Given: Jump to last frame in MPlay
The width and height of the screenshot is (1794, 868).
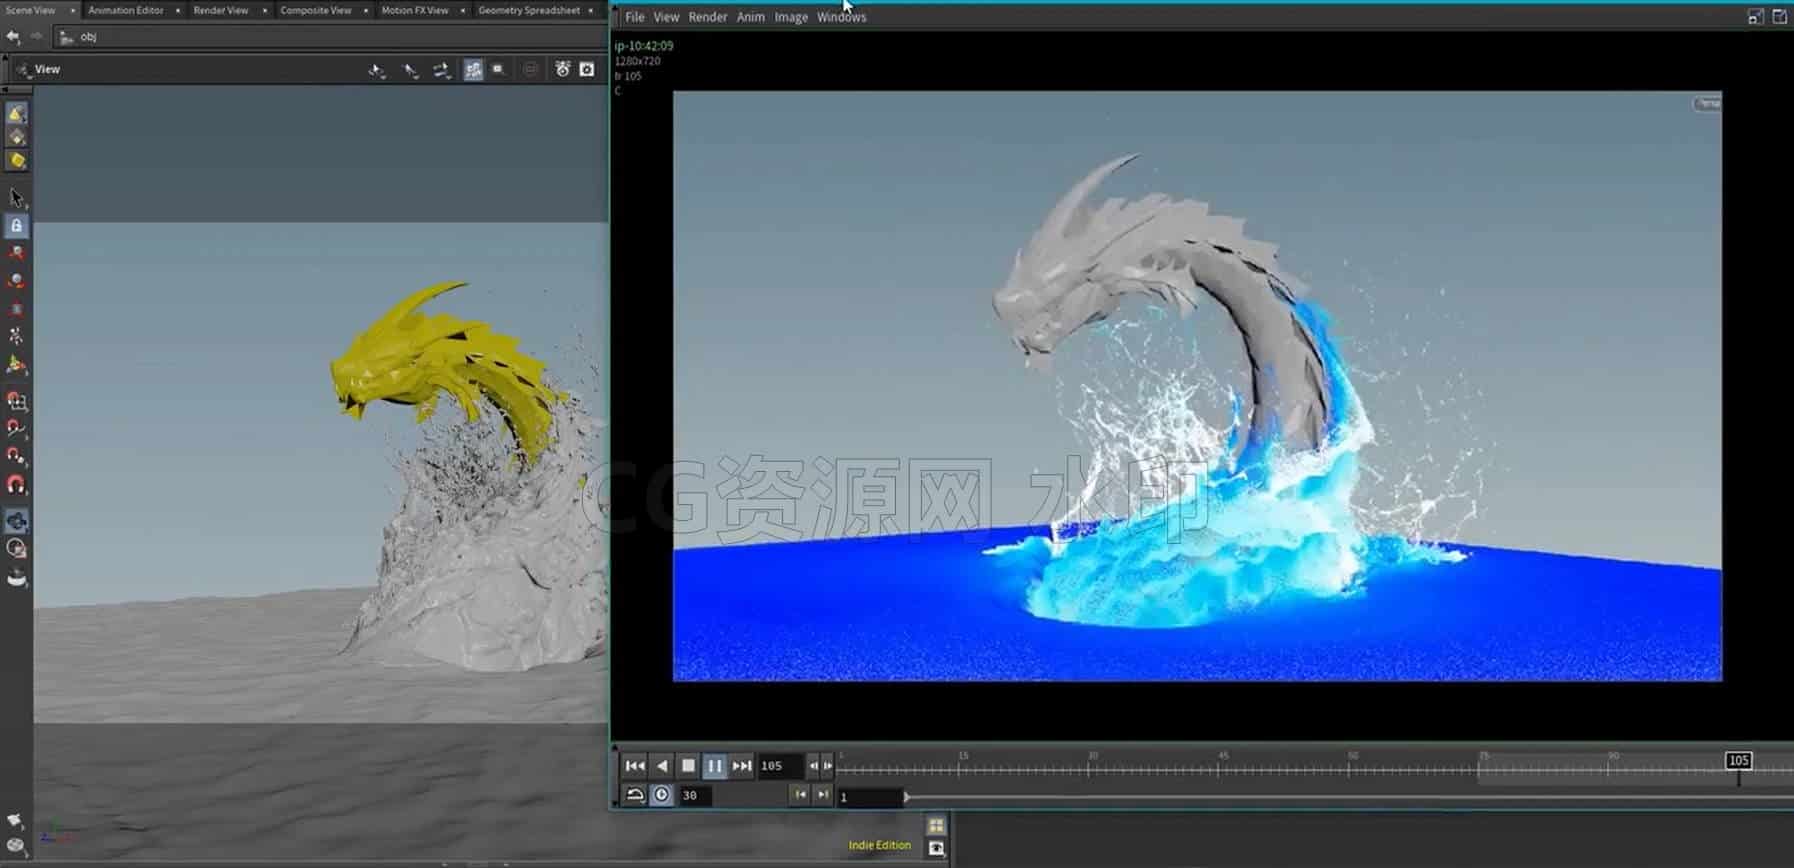Looking at the screenshot, I should click(x=741, y=766).
